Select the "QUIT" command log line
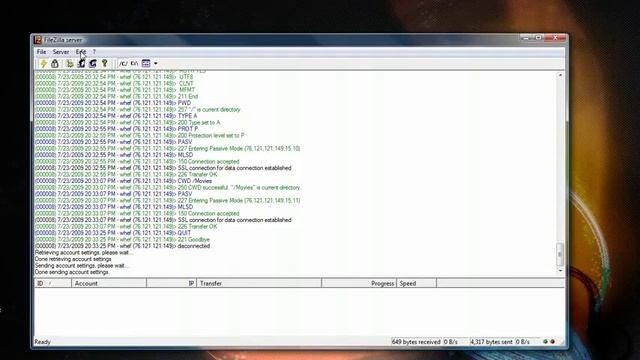 tap(113, 233)
